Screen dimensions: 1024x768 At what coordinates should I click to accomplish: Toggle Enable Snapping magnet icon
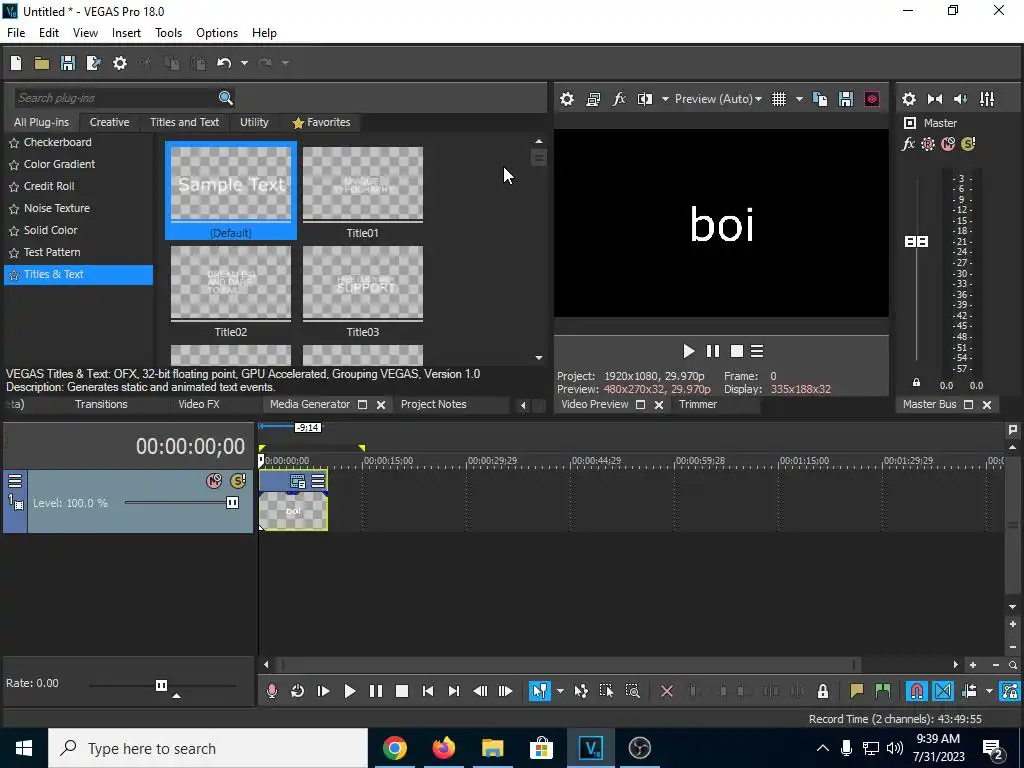tap(917, 691)
